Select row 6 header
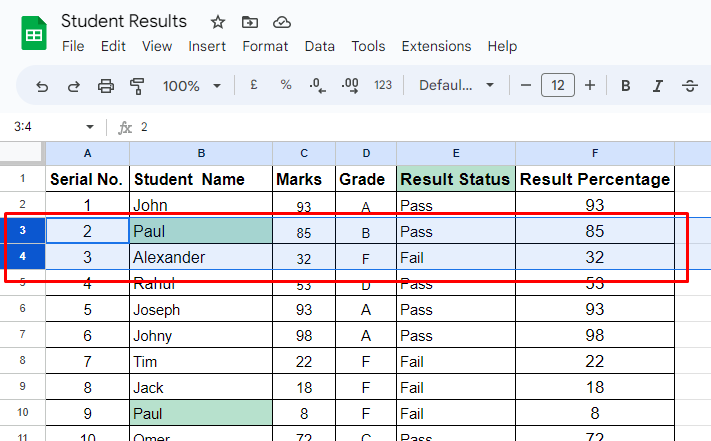711x441 pixels. (x=22, y=309)
